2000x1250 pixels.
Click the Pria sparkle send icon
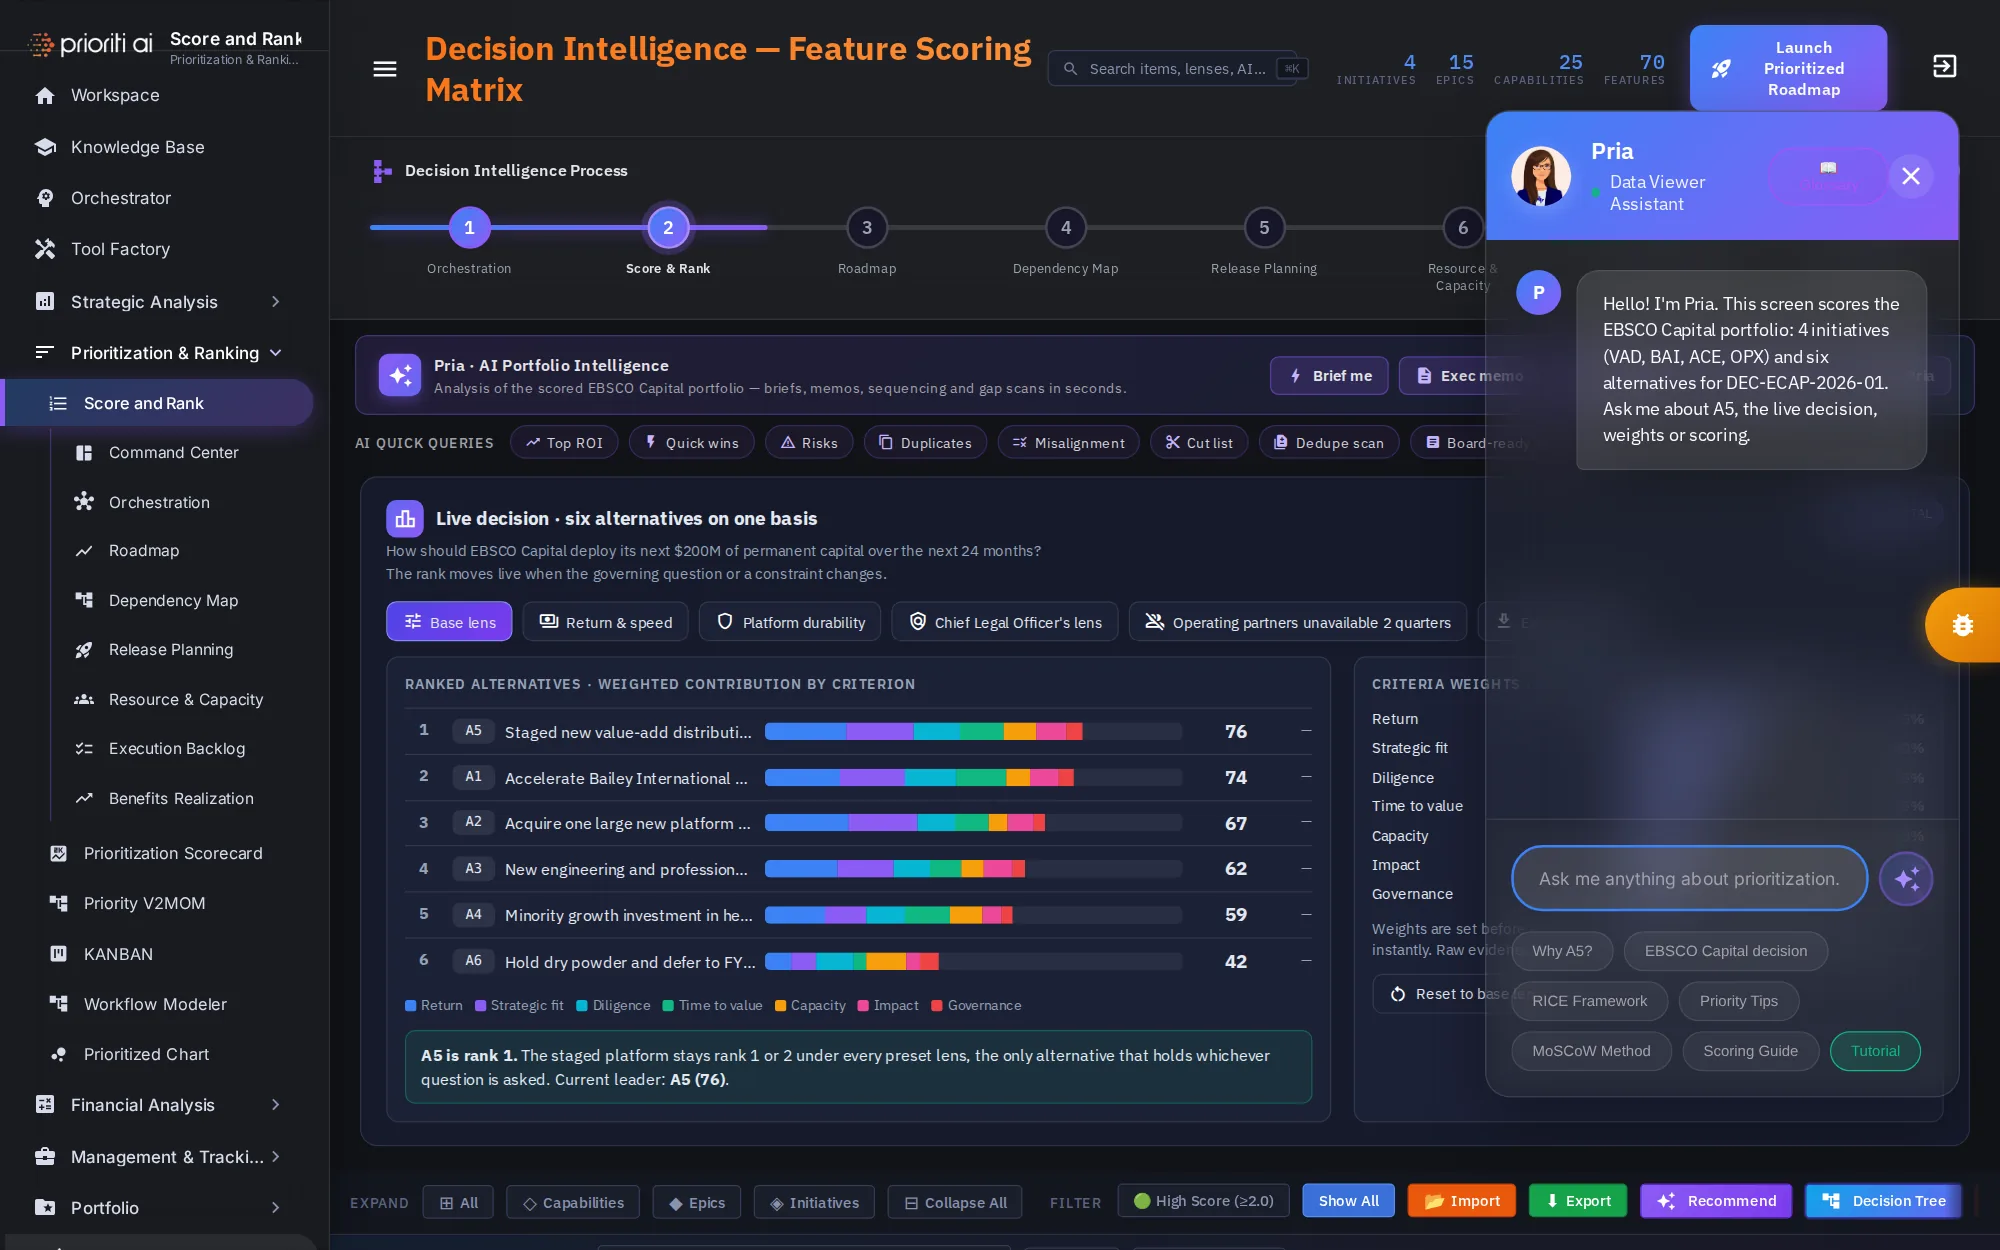pos(1906,879)
